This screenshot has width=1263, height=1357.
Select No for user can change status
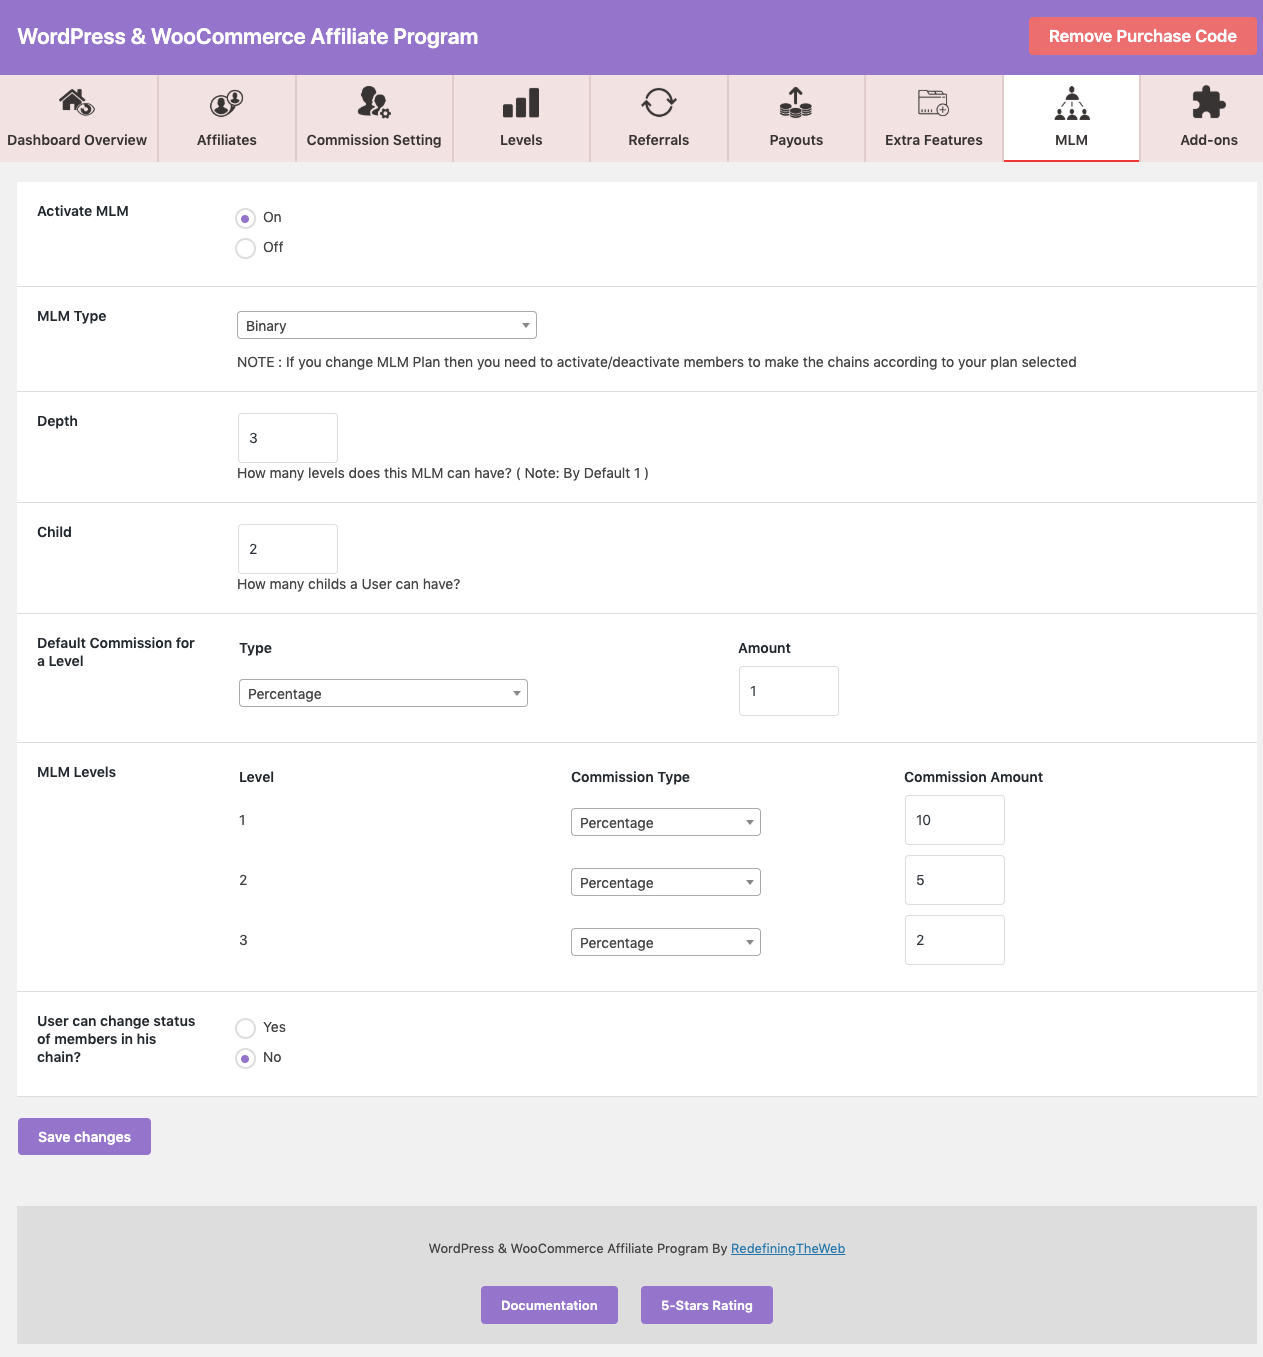click(245, 1058)
